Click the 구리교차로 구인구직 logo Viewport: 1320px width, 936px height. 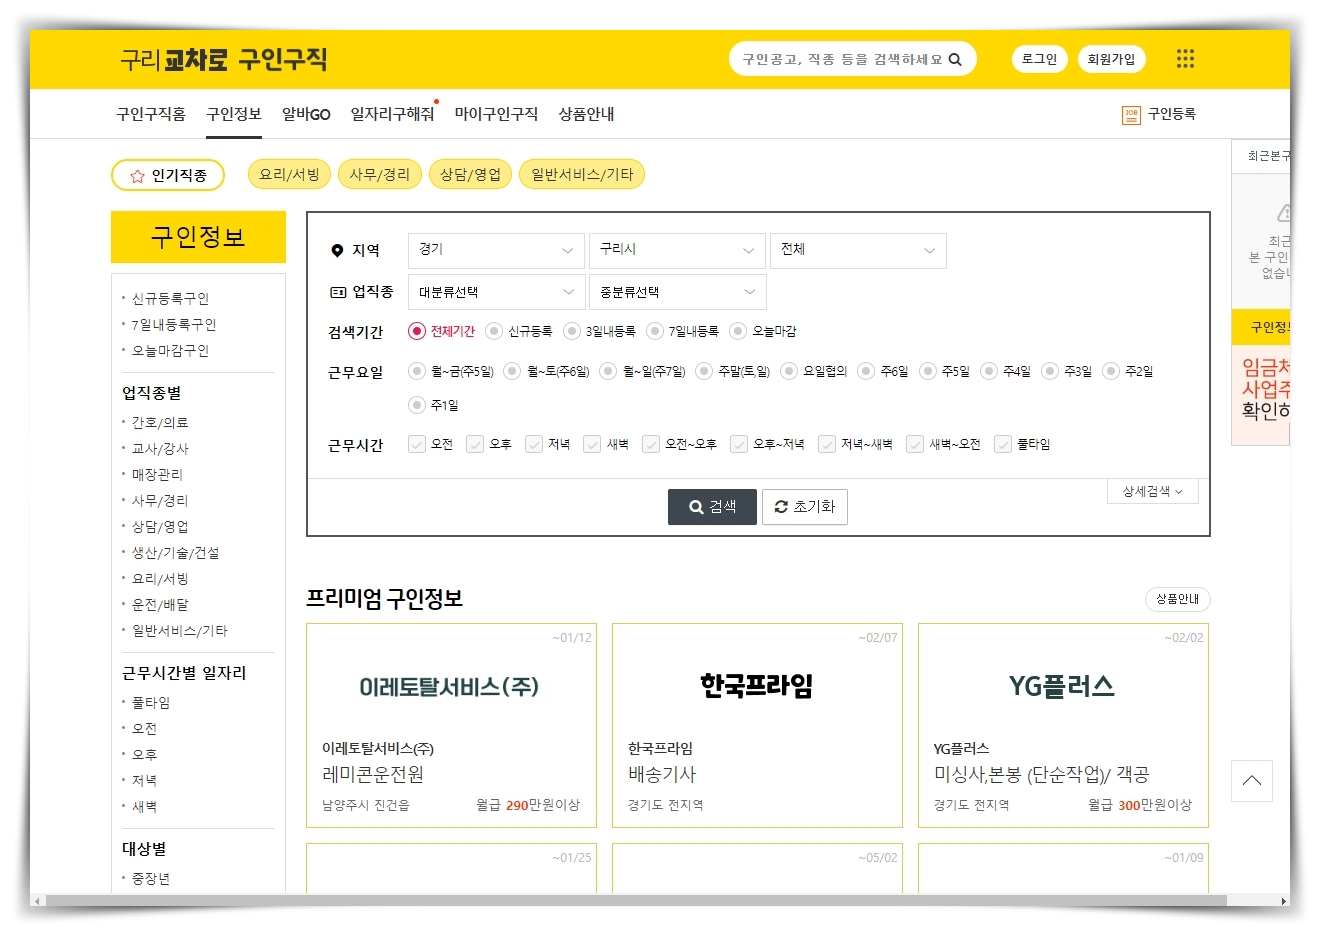[224, 60]
